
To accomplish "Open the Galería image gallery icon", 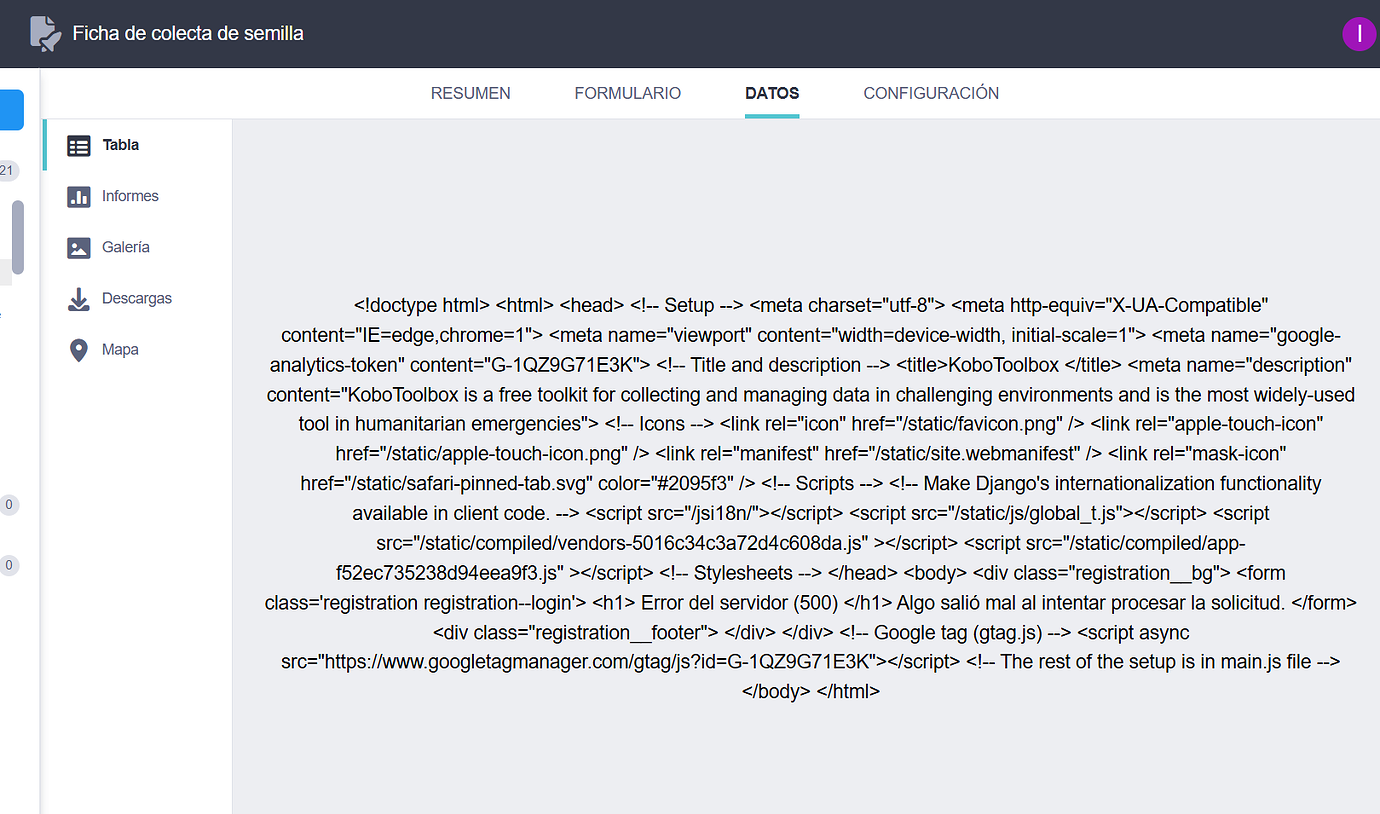I will coord(78,247).
